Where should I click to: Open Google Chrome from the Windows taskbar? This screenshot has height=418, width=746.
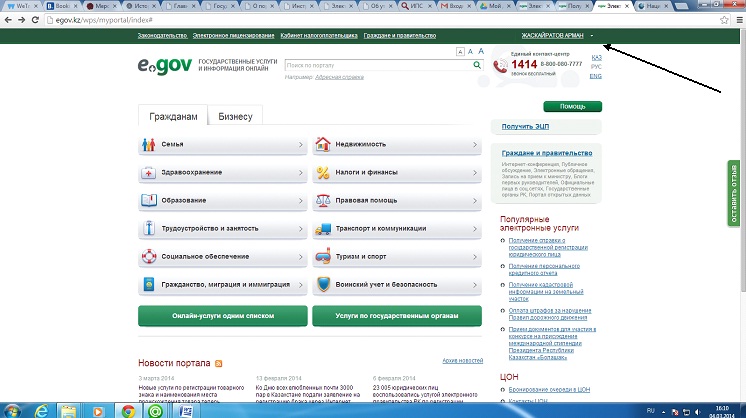pos(128,410)
